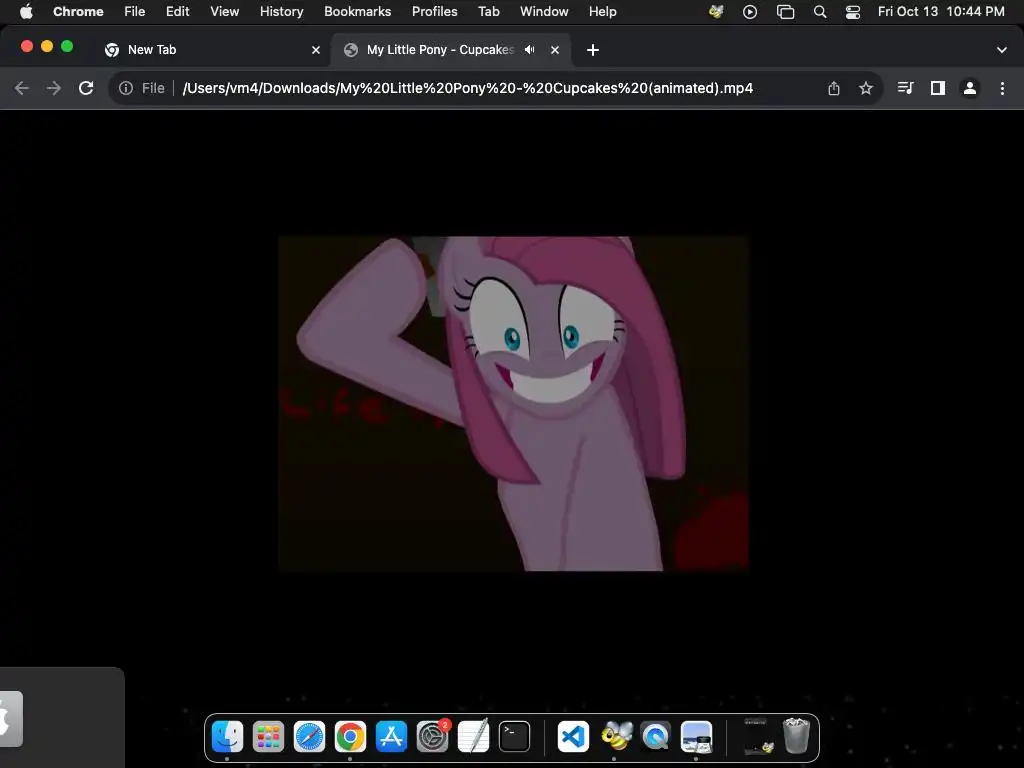Screen dimensions: 1024x768
Task: Click Google Chrome in the Dock
Action: pyautogui.click(x=351, y=737)
